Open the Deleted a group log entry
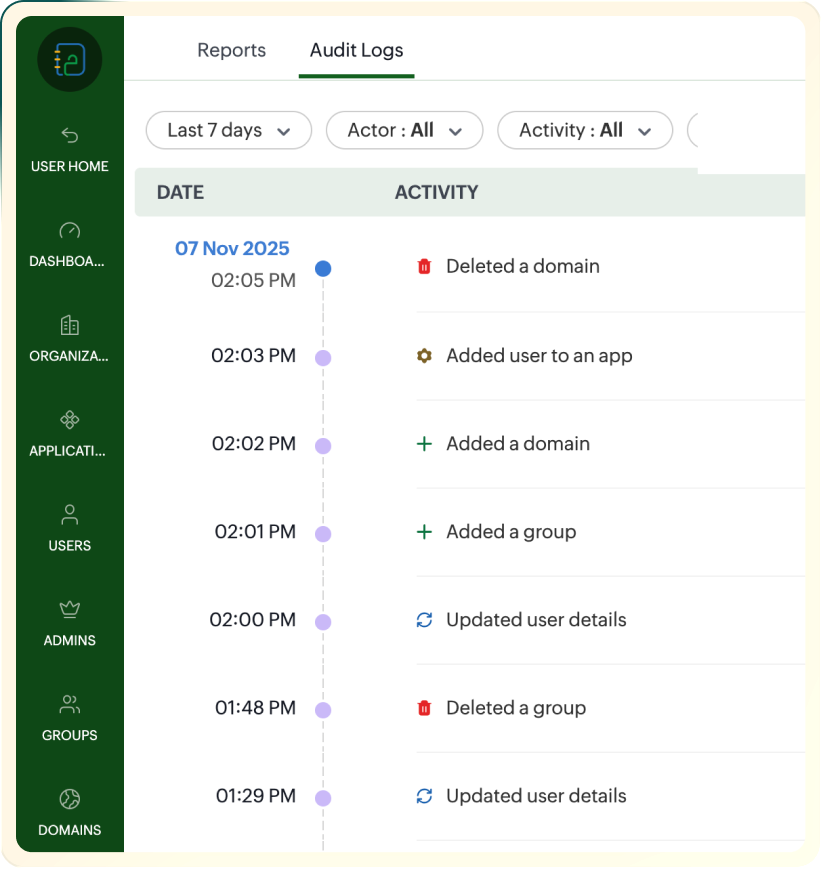 516,708
